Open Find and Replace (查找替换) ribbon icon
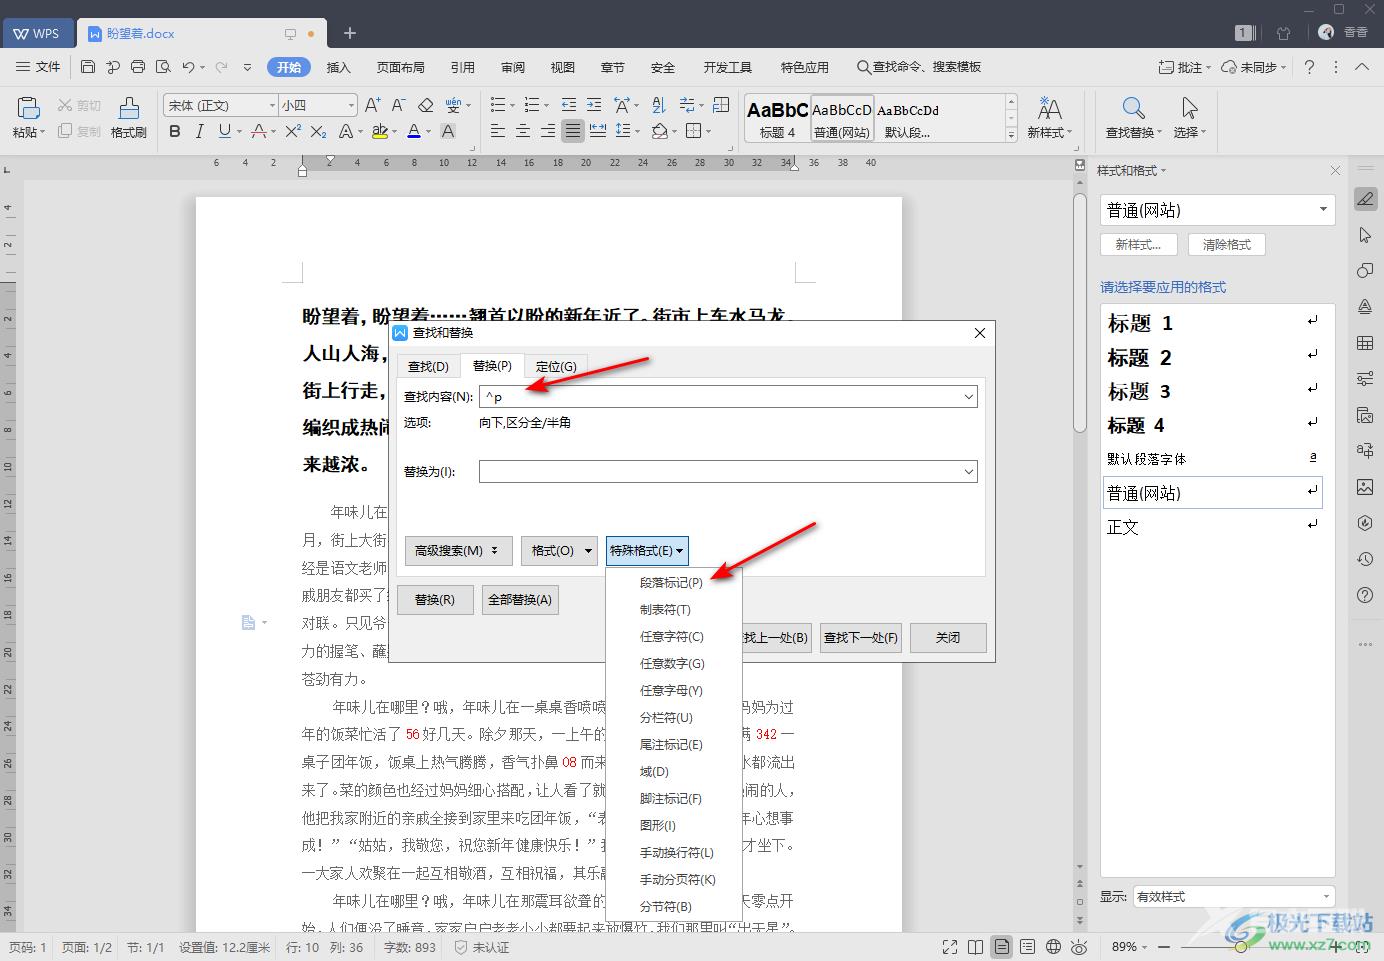Viewport: 1384px width, 961px height. tap(1133, 108)
